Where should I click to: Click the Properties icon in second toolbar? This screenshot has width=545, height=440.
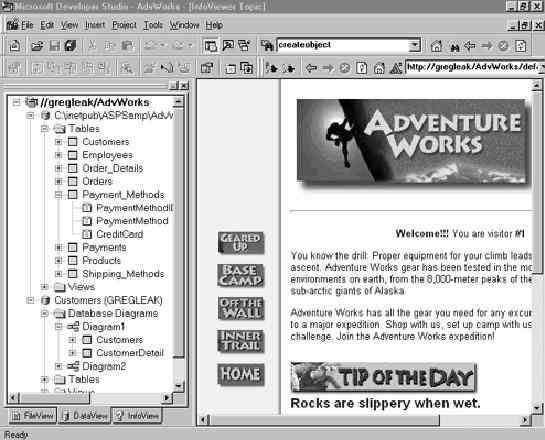(207, 68)
